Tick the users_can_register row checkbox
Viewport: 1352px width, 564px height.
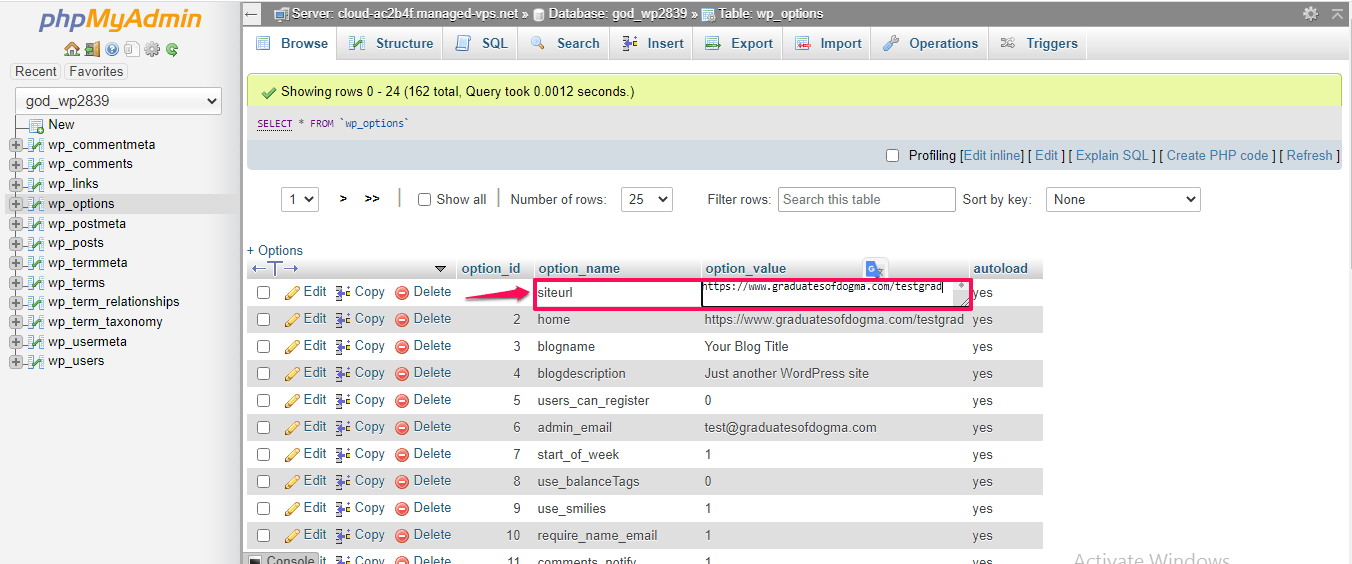264,400
